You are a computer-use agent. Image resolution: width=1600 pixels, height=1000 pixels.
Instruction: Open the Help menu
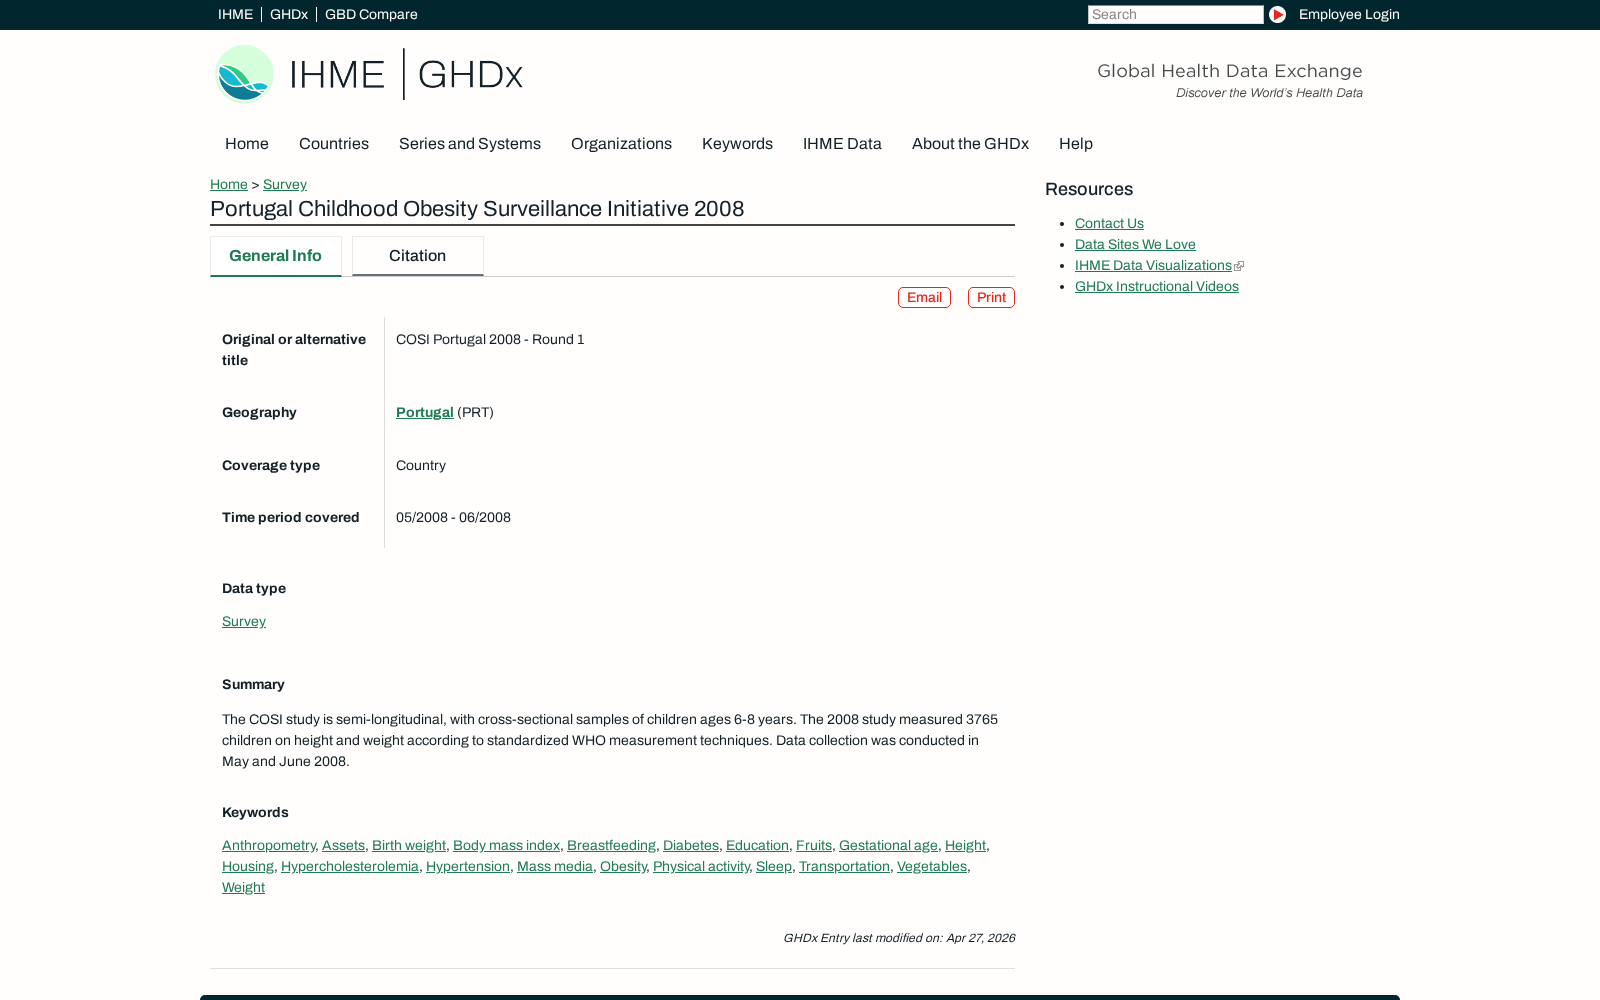click(x=1076, y=144)
